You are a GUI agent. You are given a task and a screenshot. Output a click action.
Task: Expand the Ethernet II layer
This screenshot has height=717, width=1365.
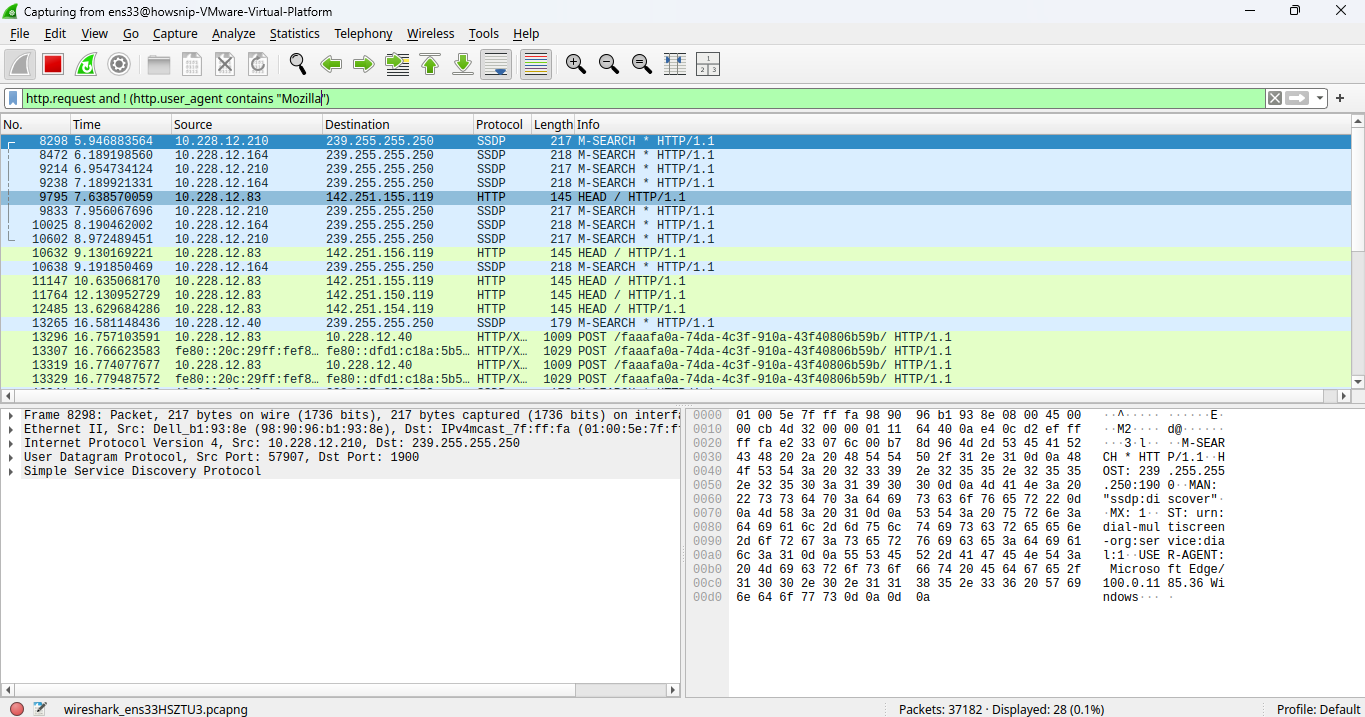[x=10, y=429]
